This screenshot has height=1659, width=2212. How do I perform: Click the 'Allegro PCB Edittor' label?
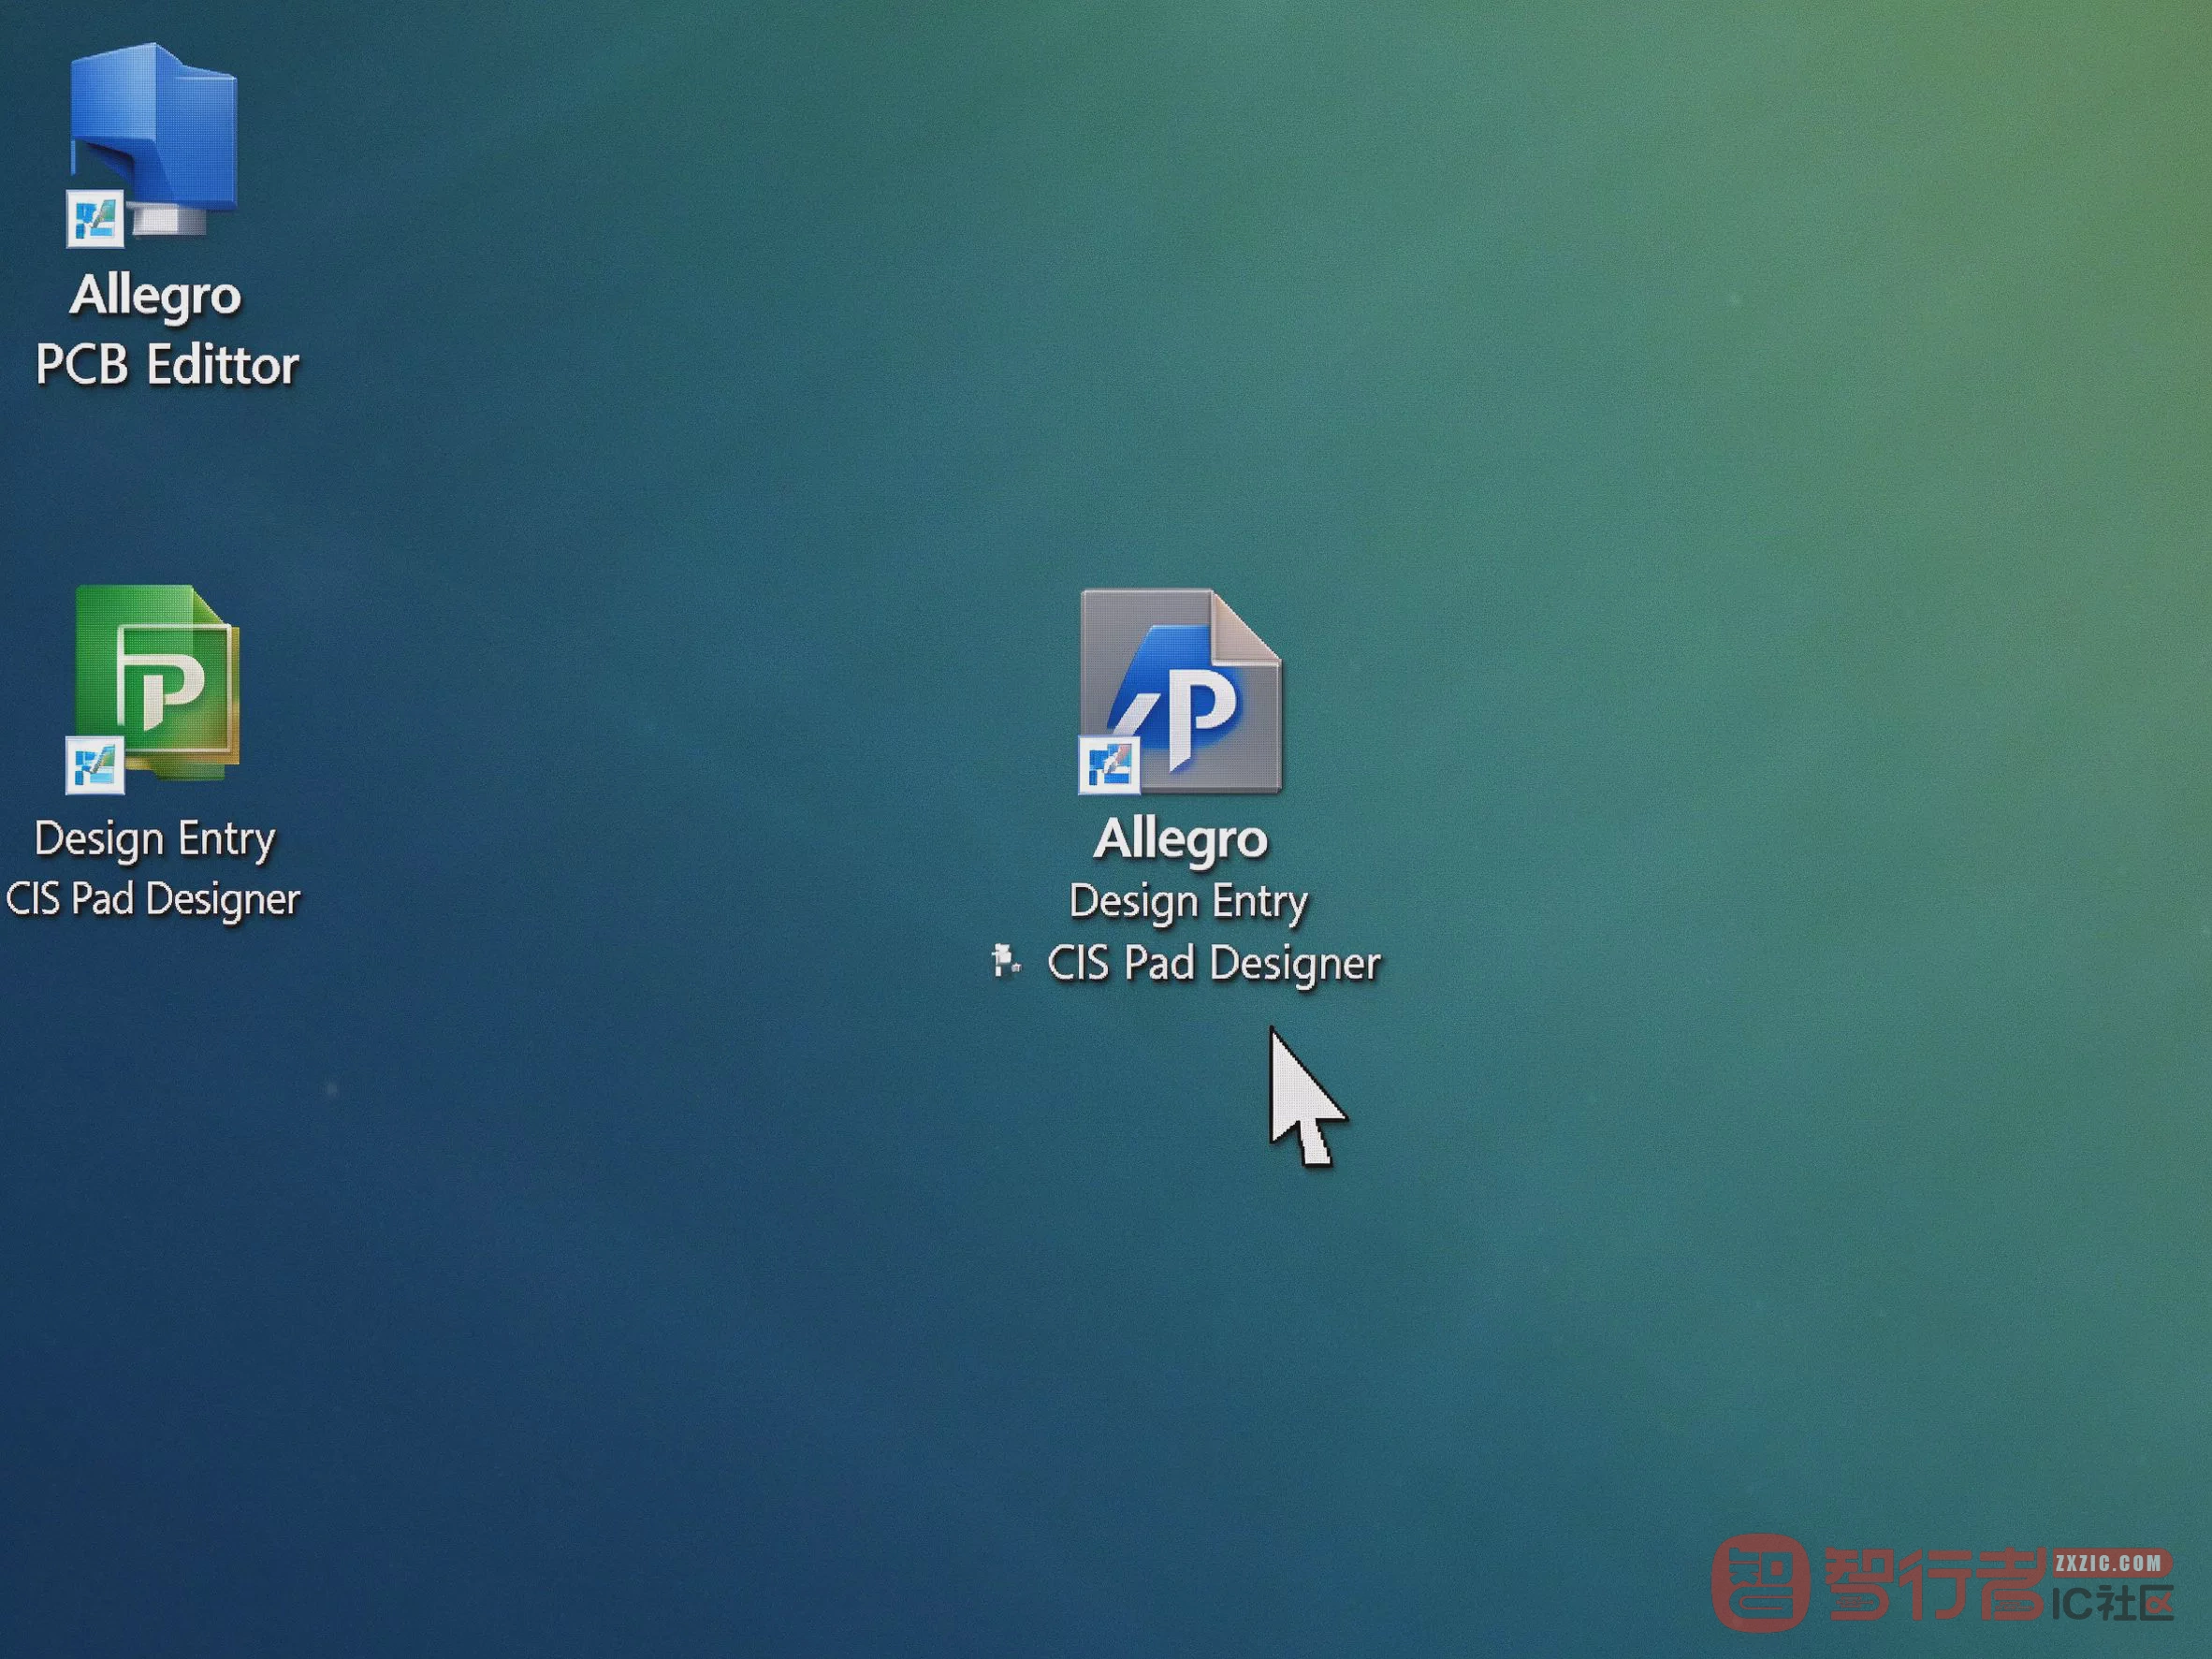tap(167, 330)
